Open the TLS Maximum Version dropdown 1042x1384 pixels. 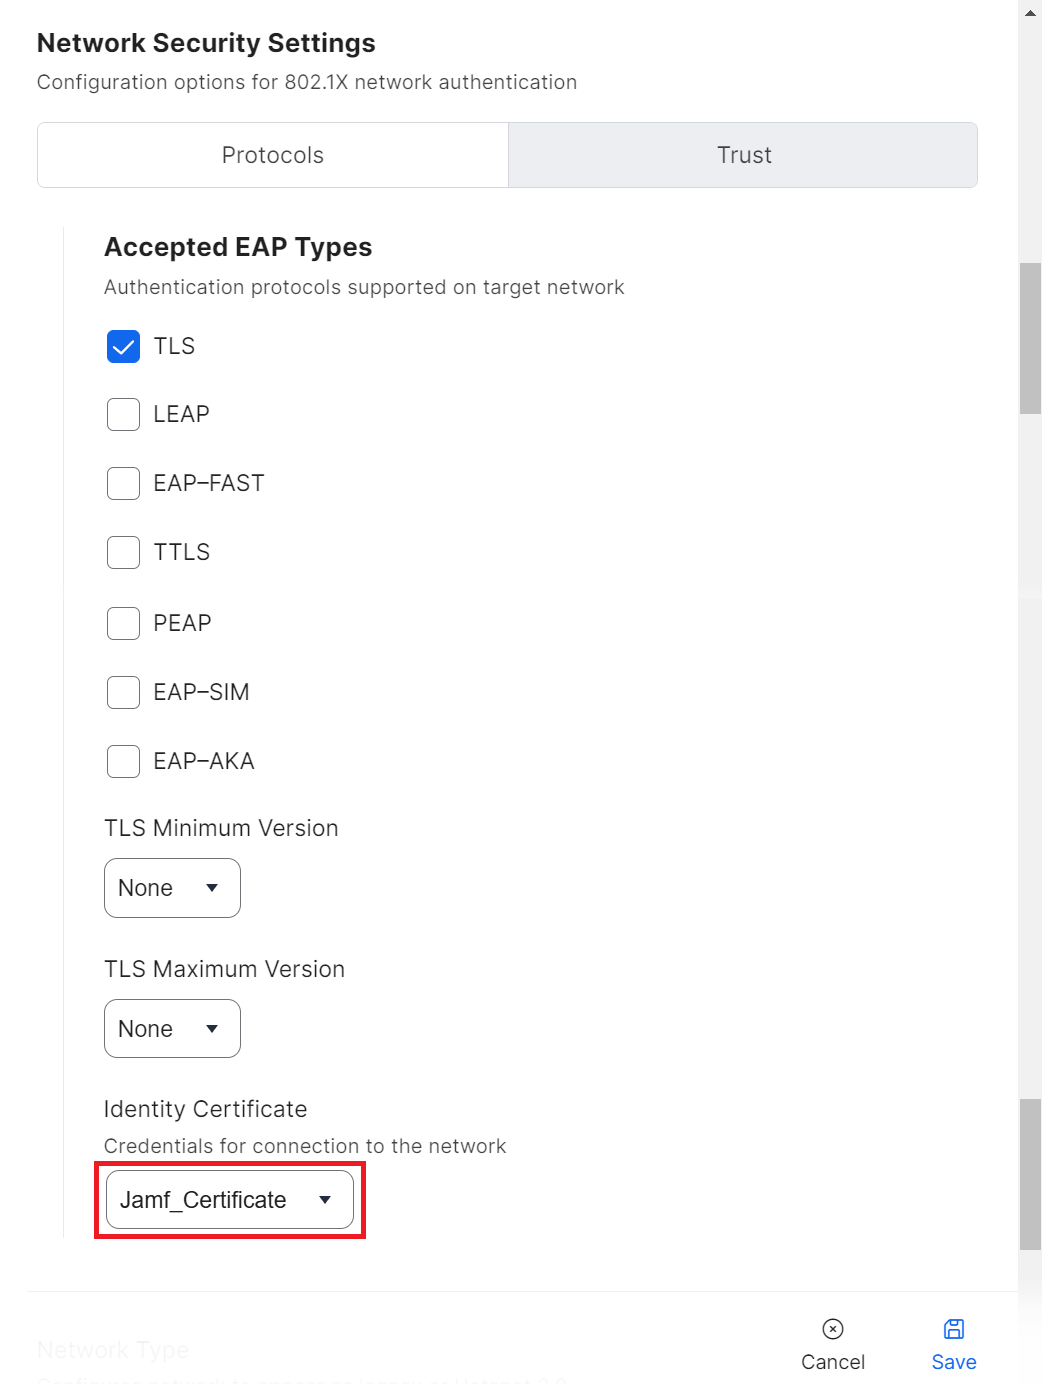click(x=172, y=1029)
